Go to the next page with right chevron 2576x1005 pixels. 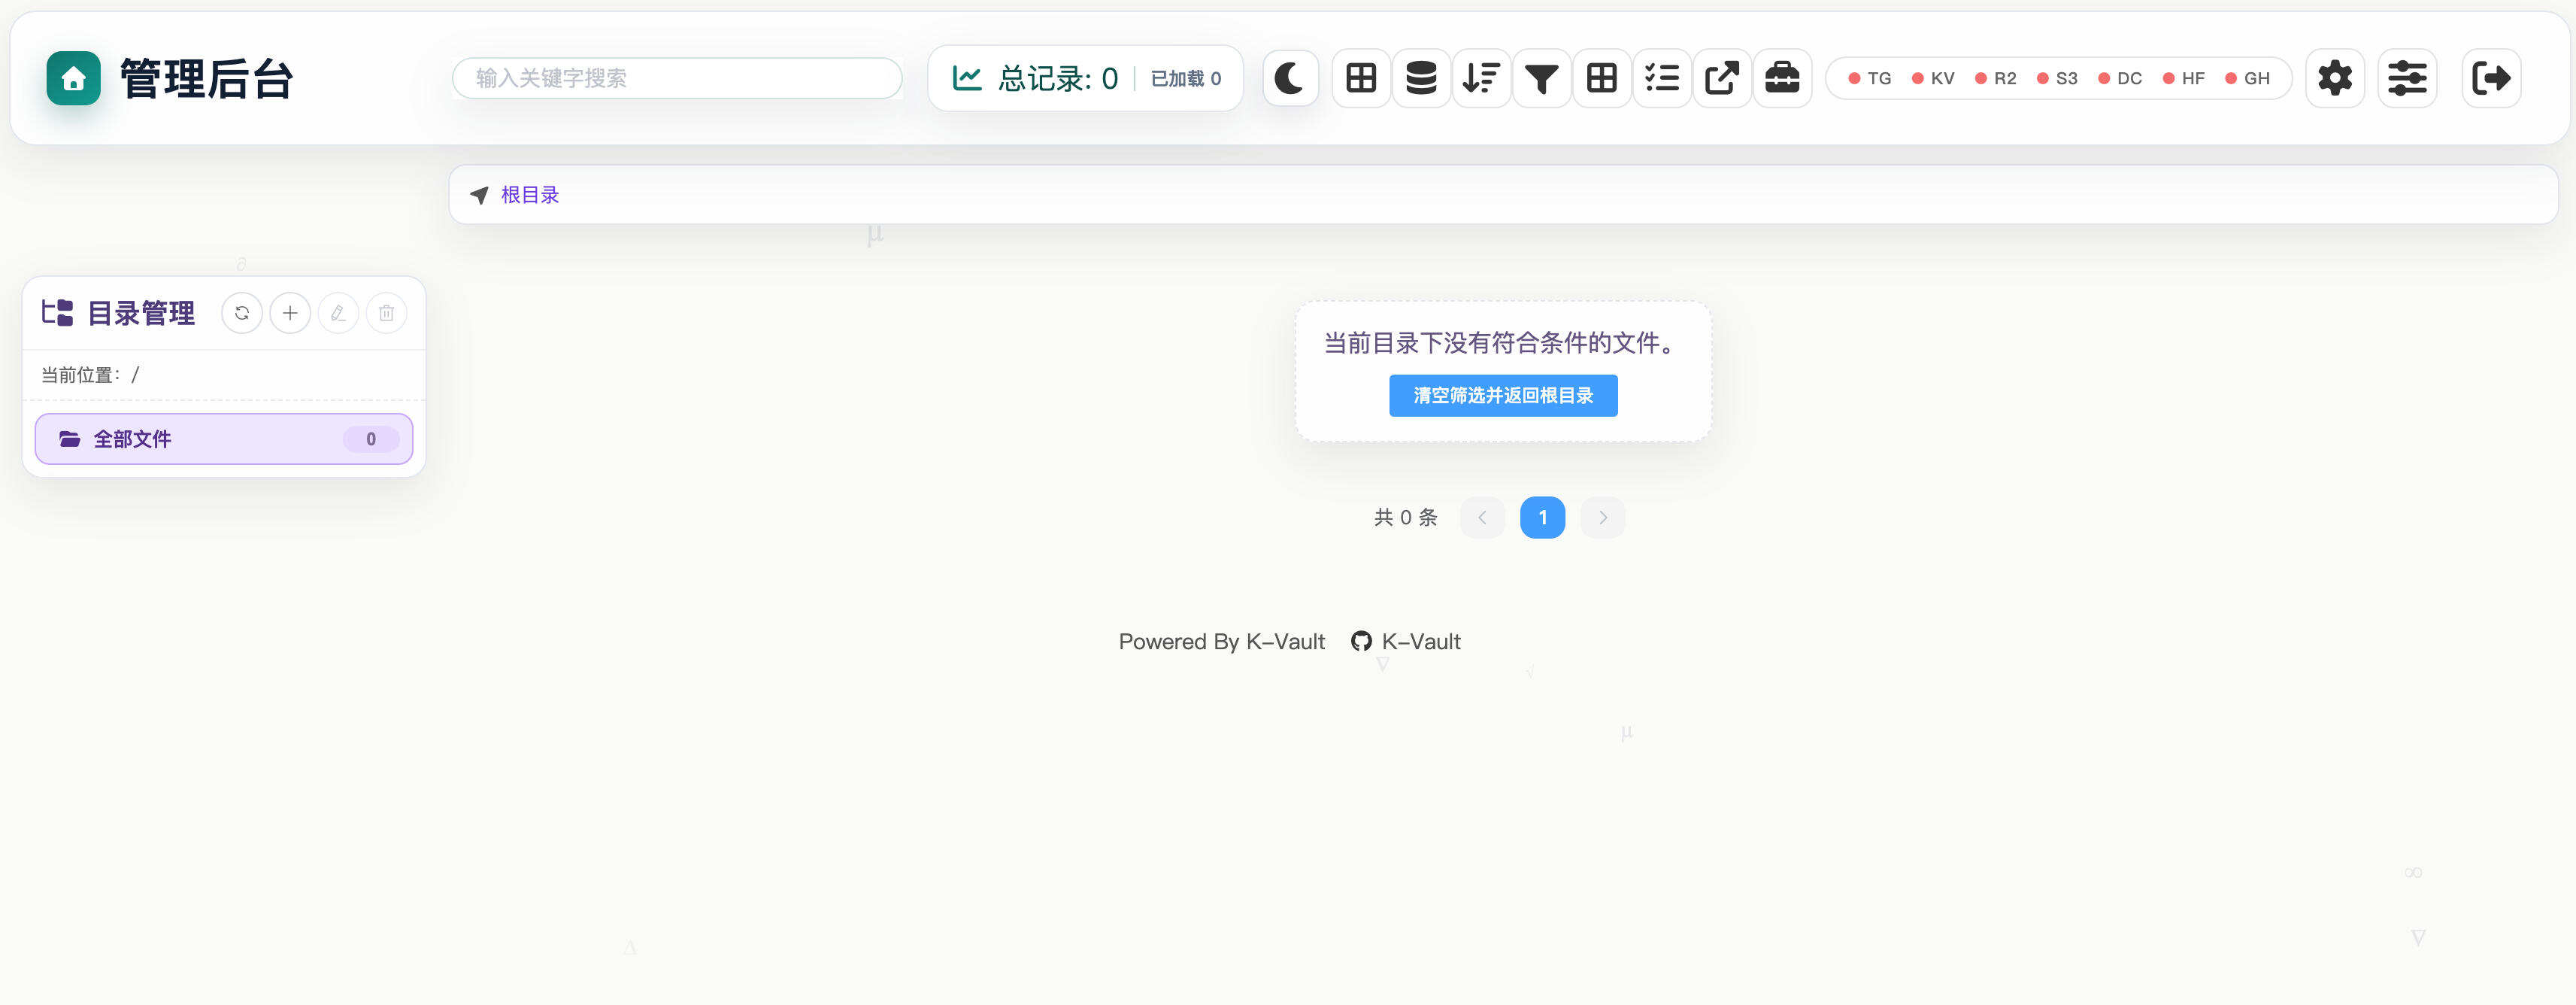tap(1602, 517)
